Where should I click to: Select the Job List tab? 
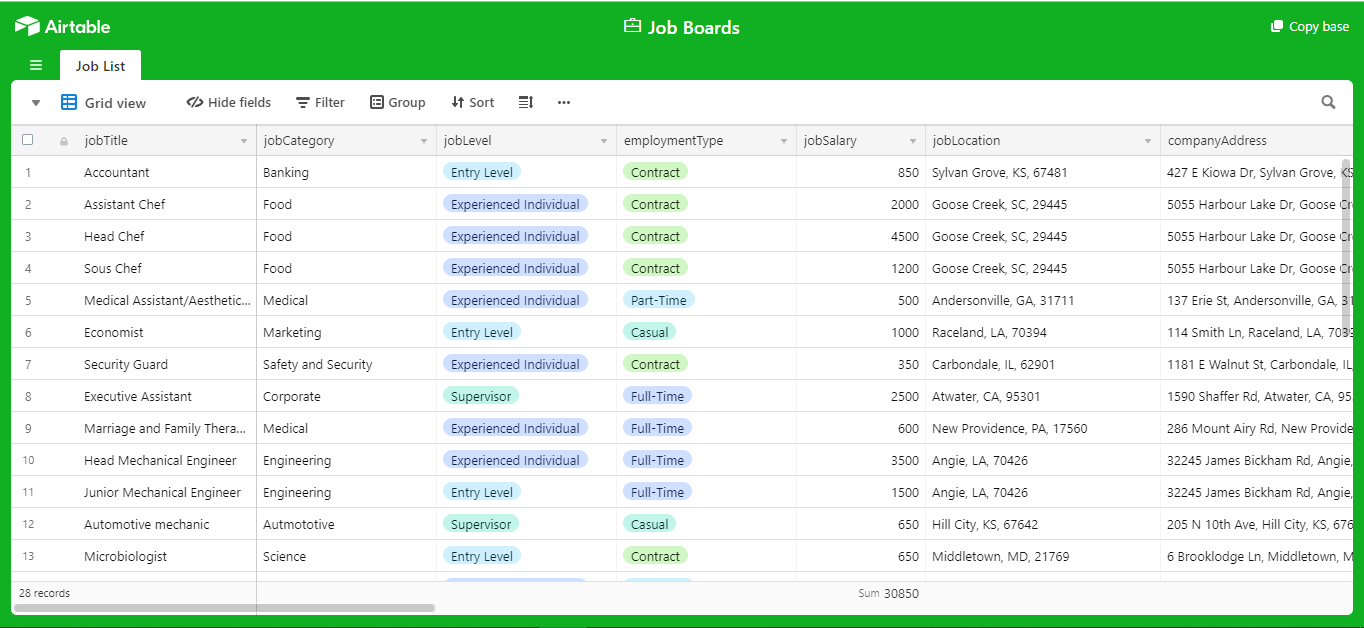(100, 66)
